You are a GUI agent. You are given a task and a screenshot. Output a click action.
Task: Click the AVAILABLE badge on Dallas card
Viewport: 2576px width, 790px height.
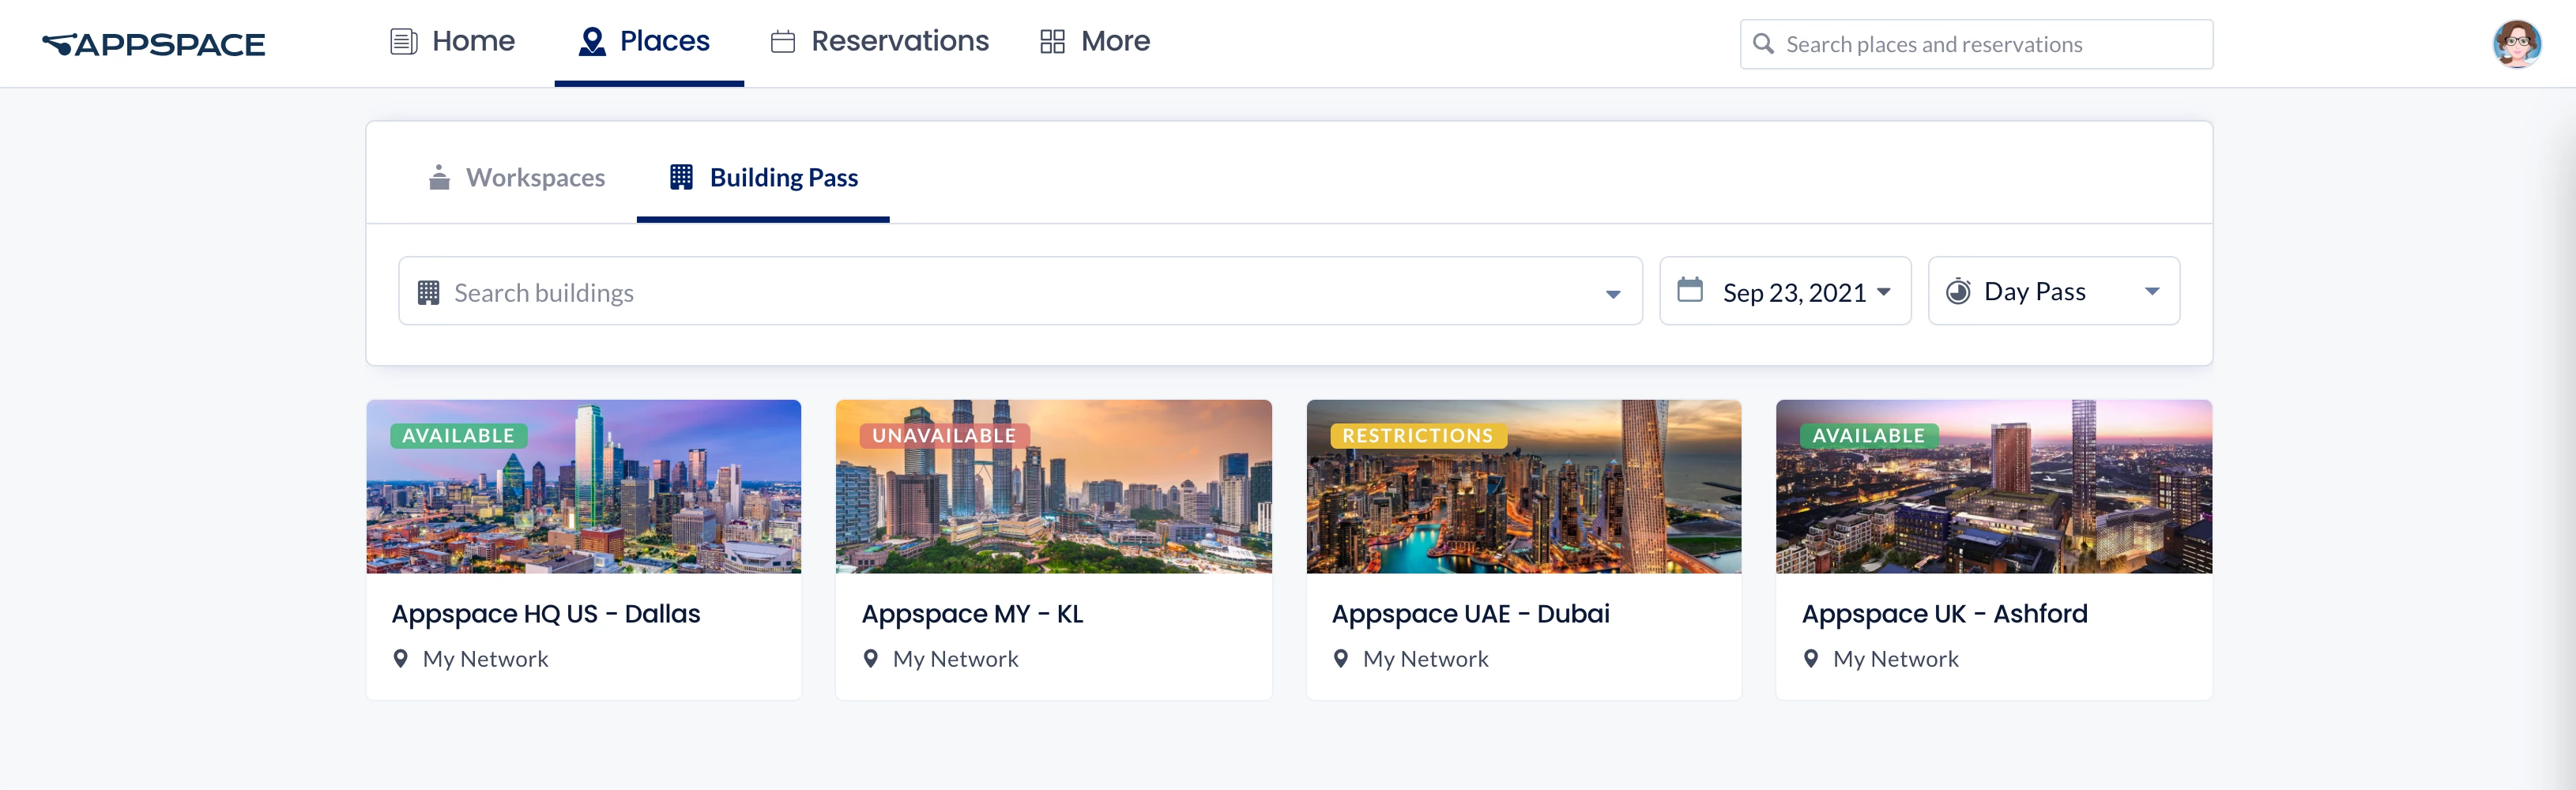click(x=458, y=436)
